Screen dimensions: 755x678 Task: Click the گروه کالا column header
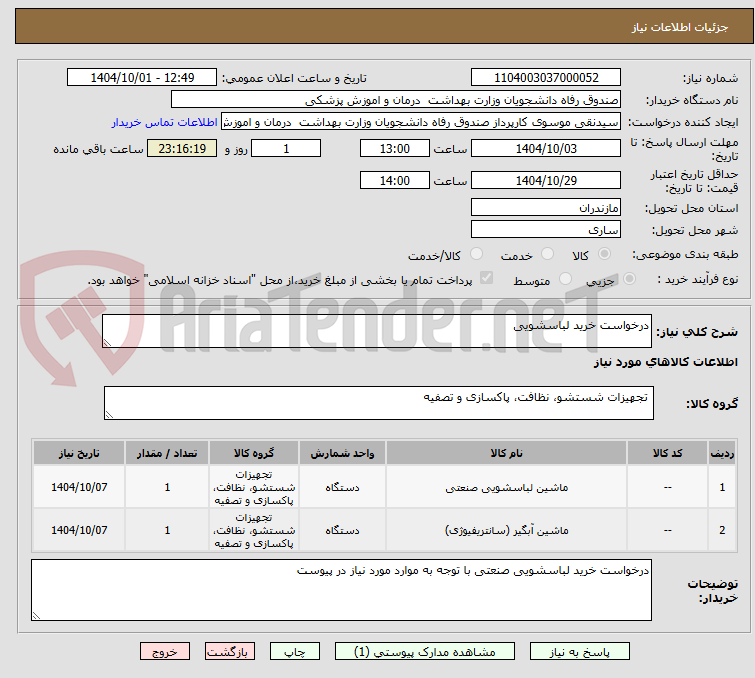tap(254, 453)
